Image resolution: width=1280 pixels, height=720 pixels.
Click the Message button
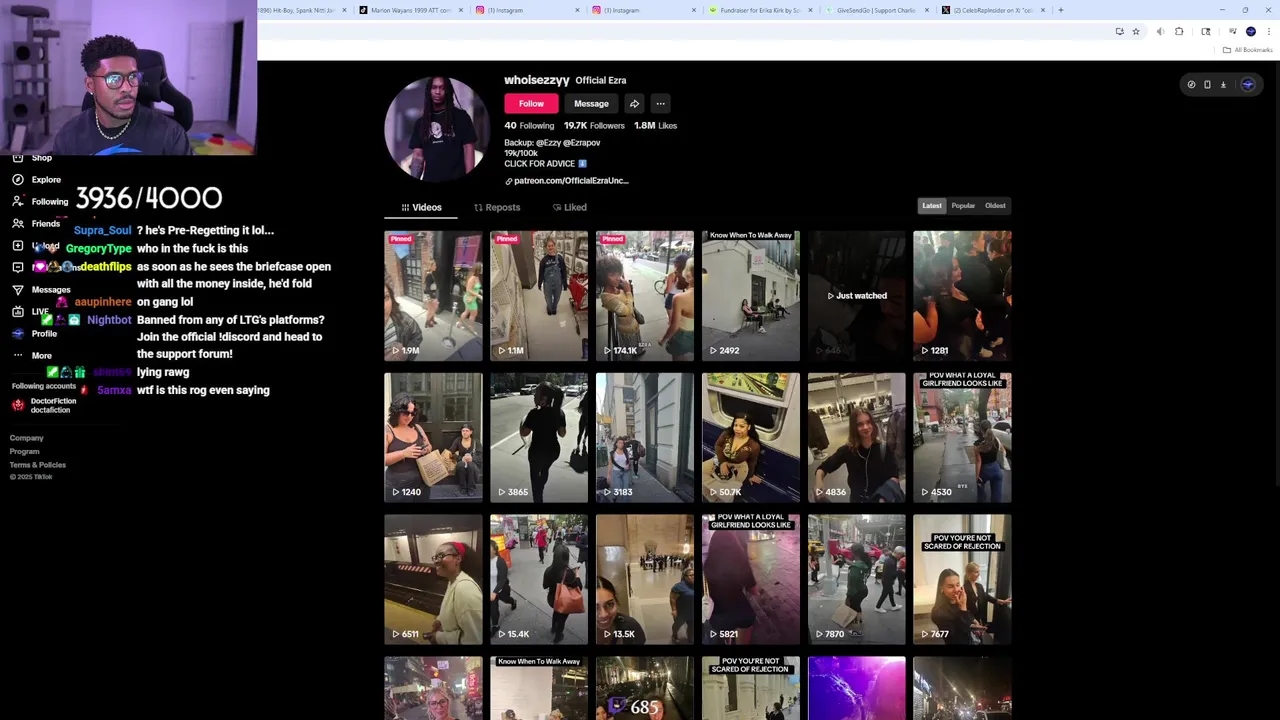[x=591, y=103]
